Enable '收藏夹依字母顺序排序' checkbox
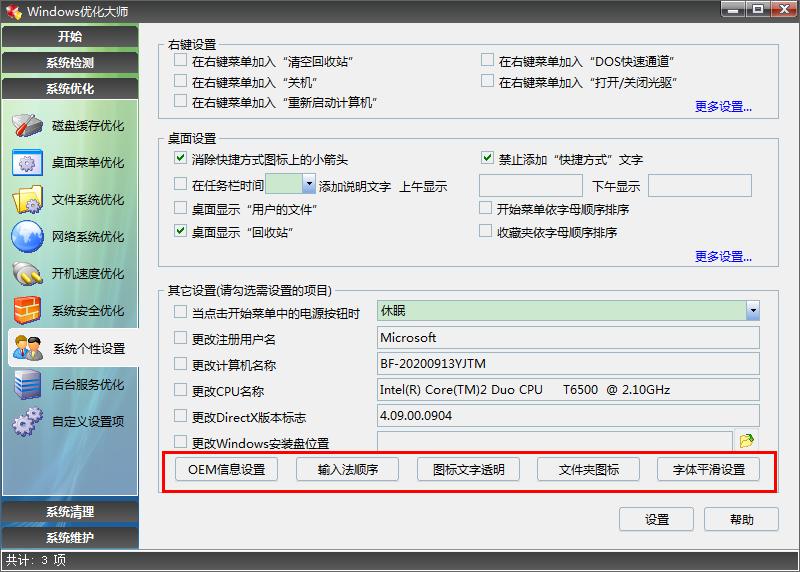Viewport: 800px width, 572px height. coord(485,231)
